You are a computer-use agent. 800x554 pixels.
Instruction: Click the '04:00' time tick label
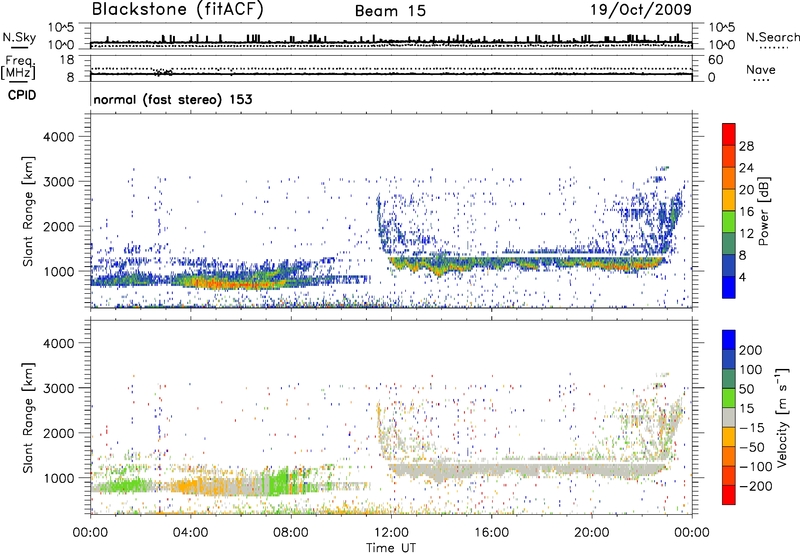[x=191, y=533]
